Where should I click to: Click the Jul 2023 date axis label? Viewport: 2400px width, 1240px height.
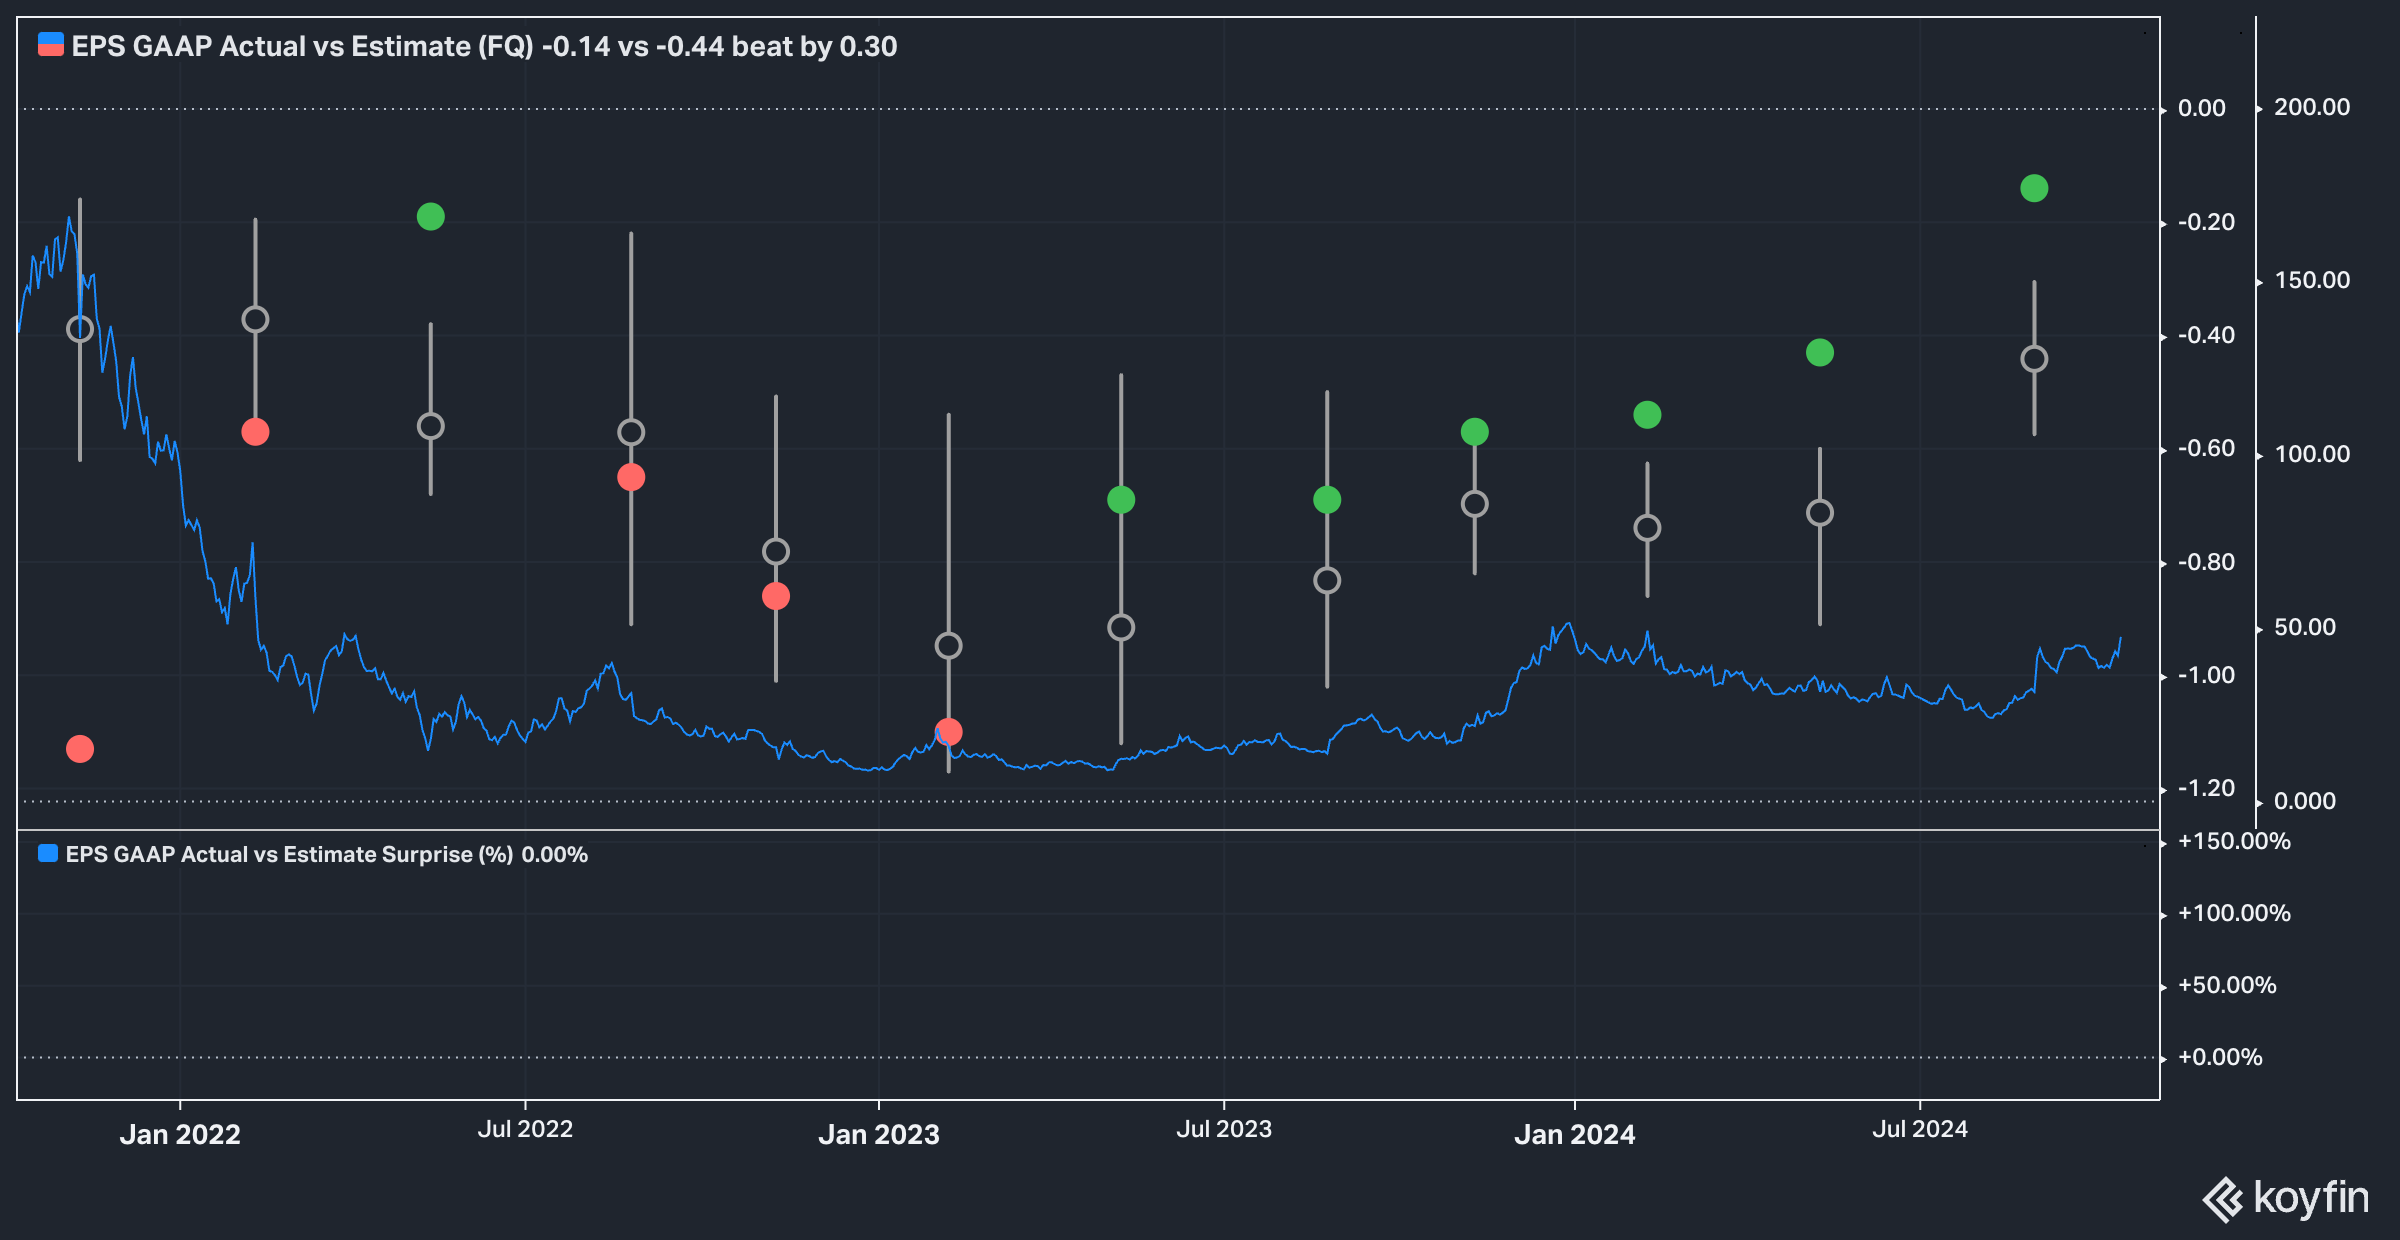point(1224,1129)
